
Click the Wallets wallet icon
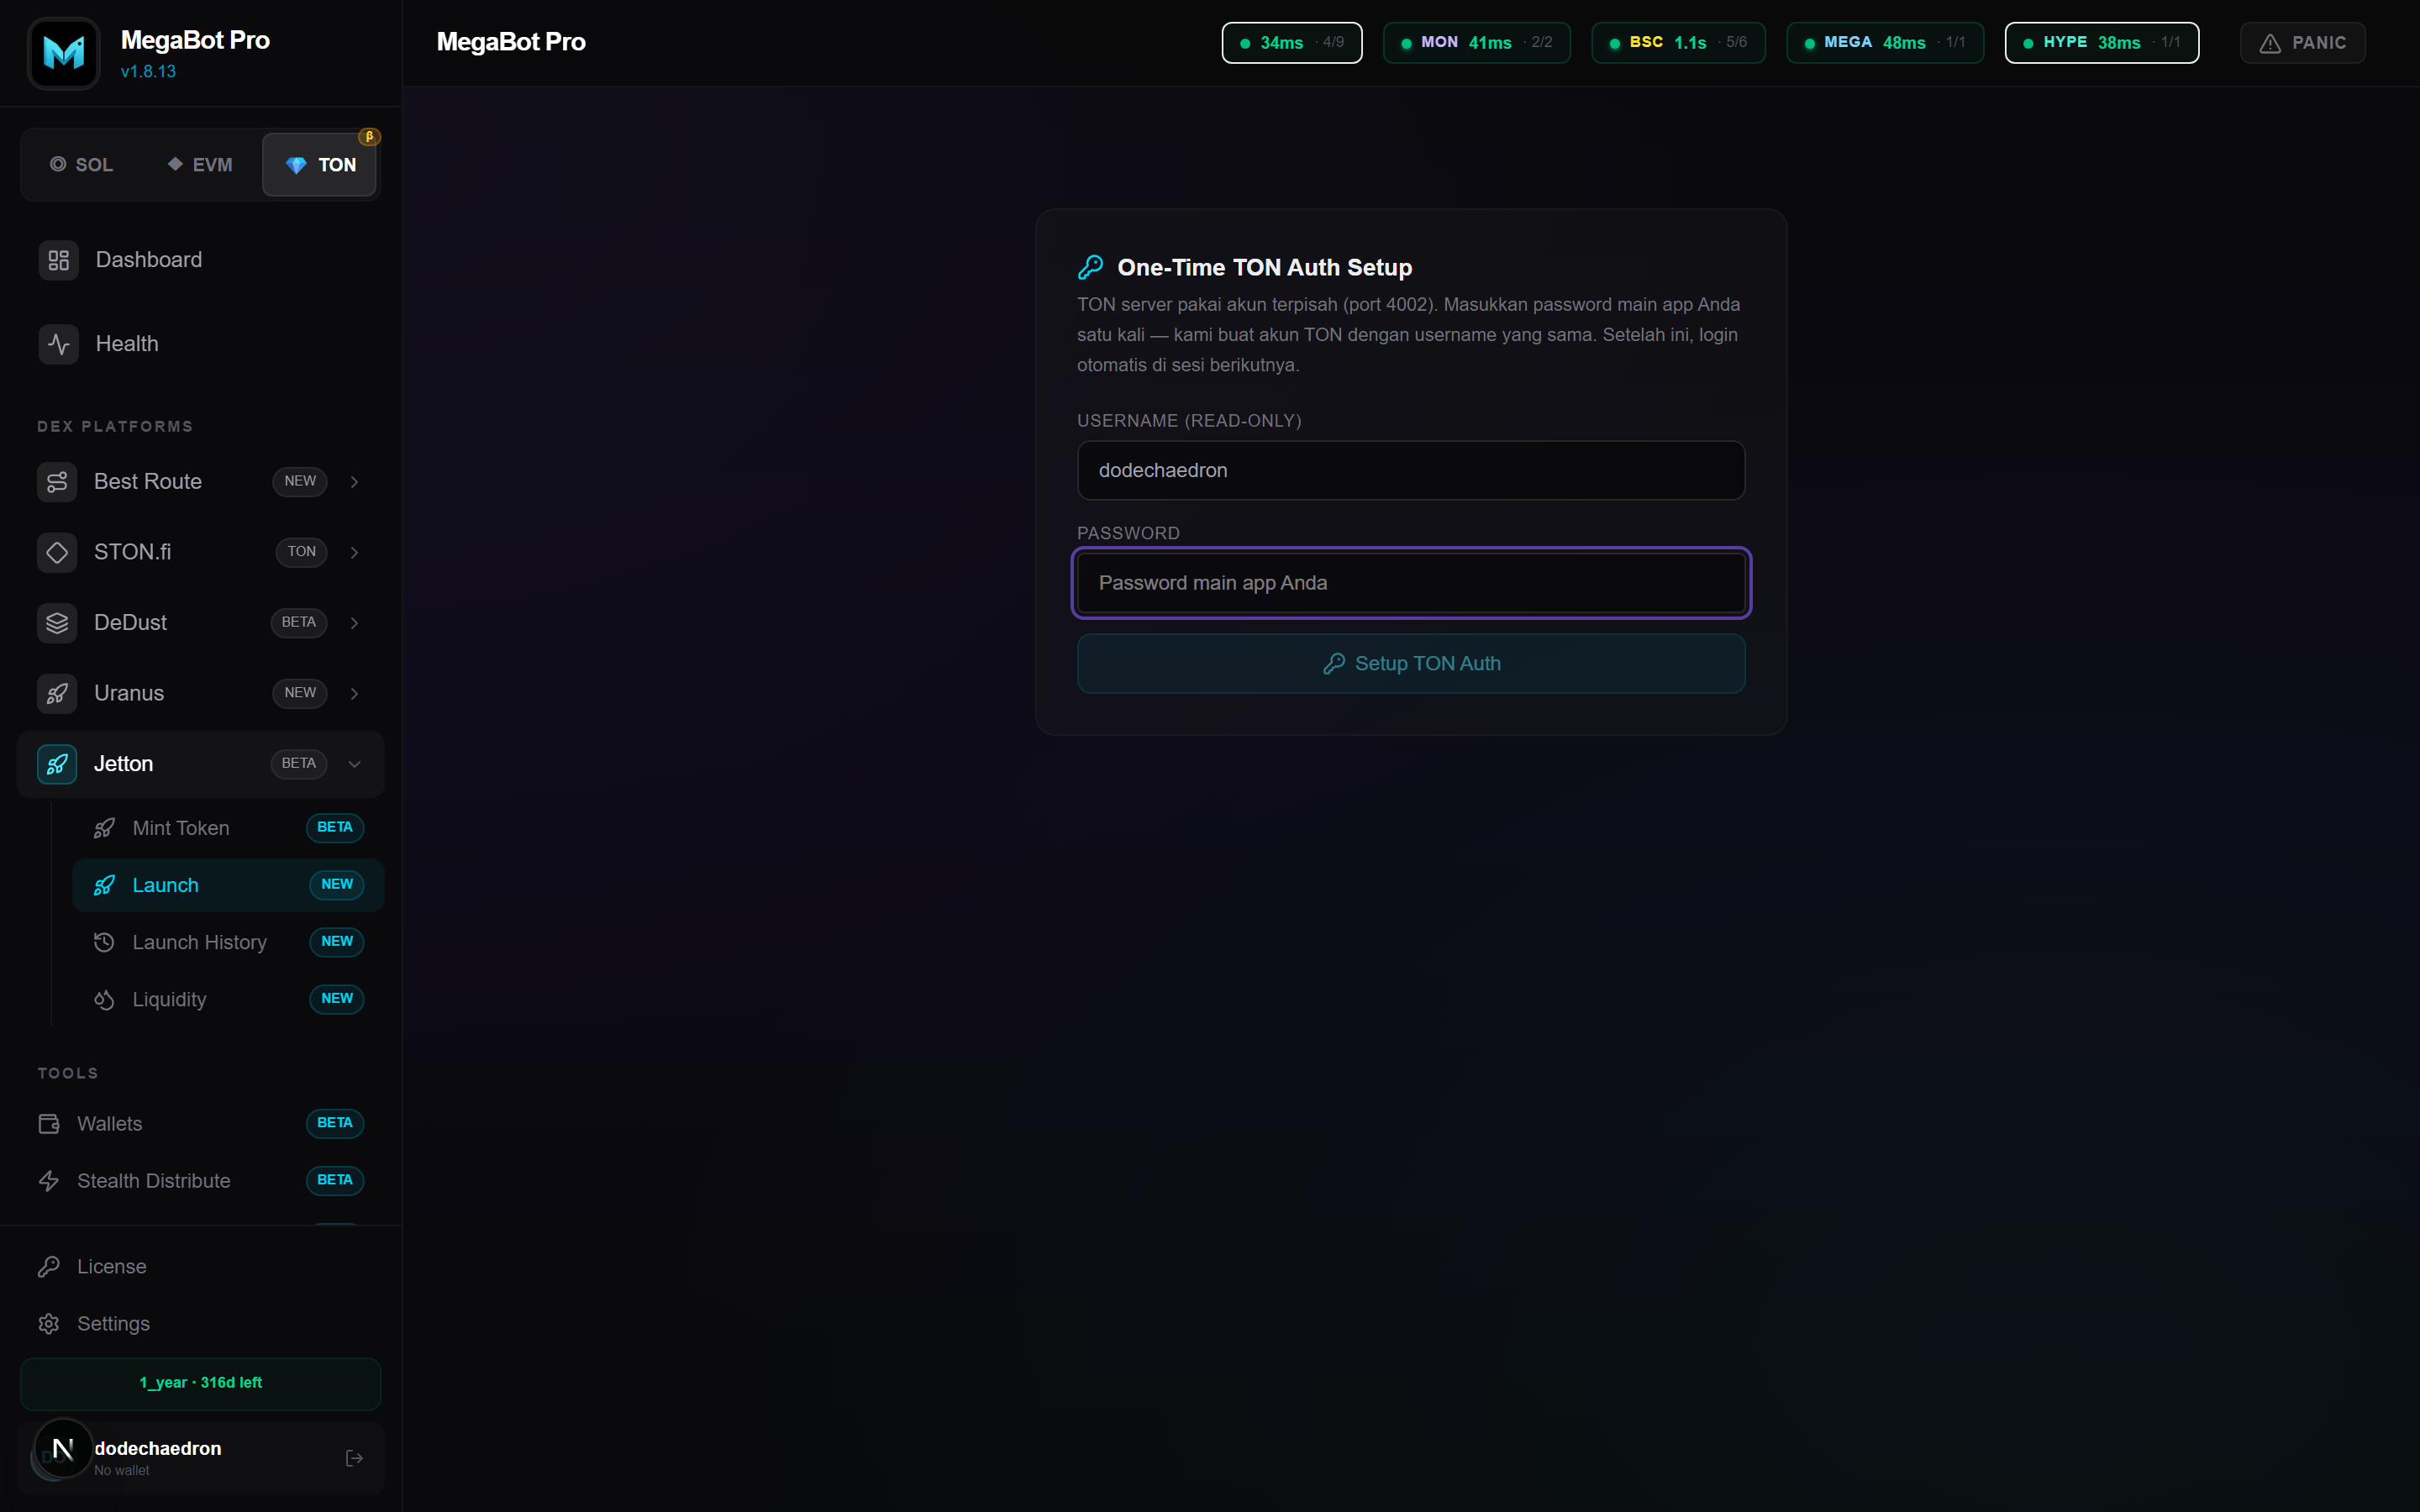tap(49, 1124)
